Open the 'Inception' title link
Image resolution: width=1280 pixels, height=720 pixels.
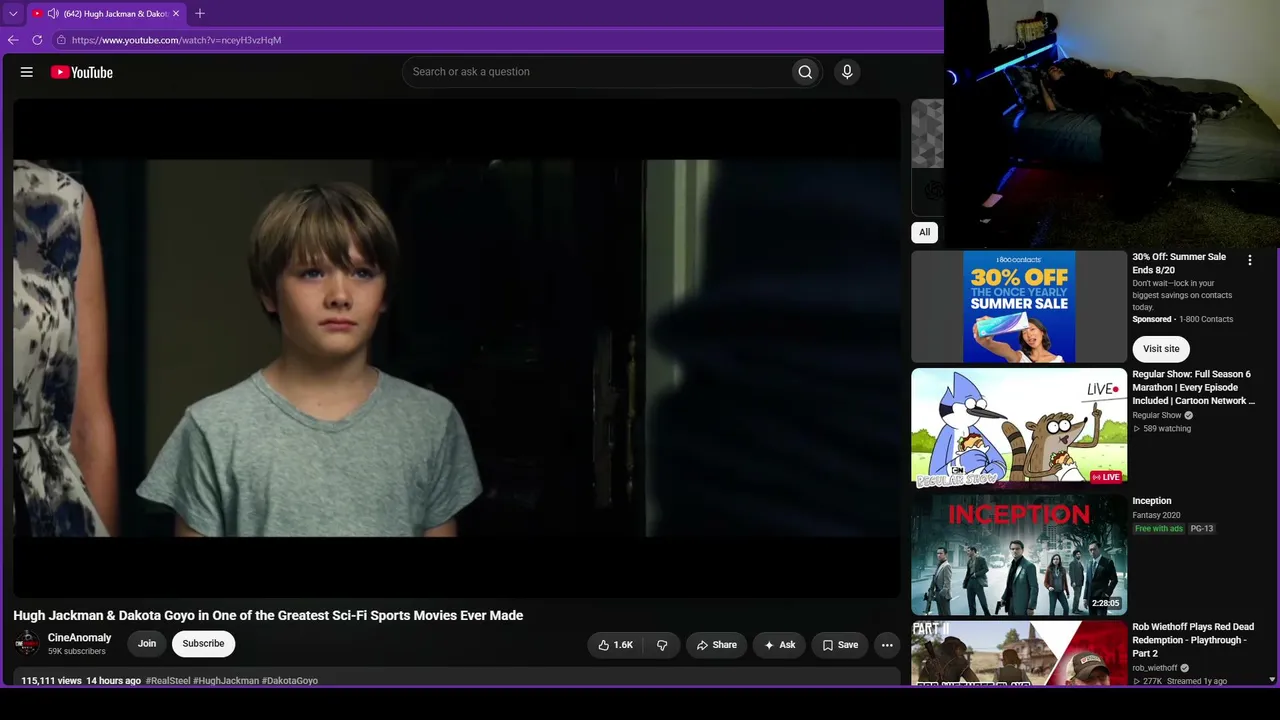tap(1152, 501)
